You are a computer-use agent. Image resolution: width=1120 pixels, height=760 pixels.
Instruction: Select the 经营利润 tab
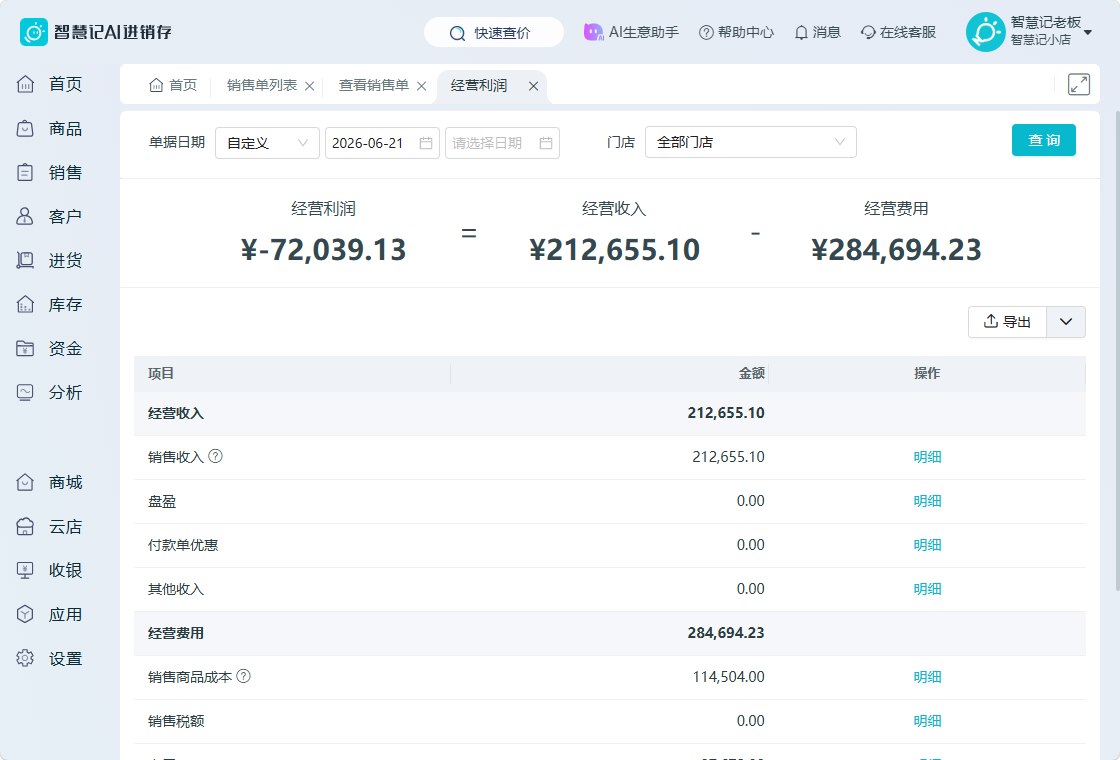[479, 85]
